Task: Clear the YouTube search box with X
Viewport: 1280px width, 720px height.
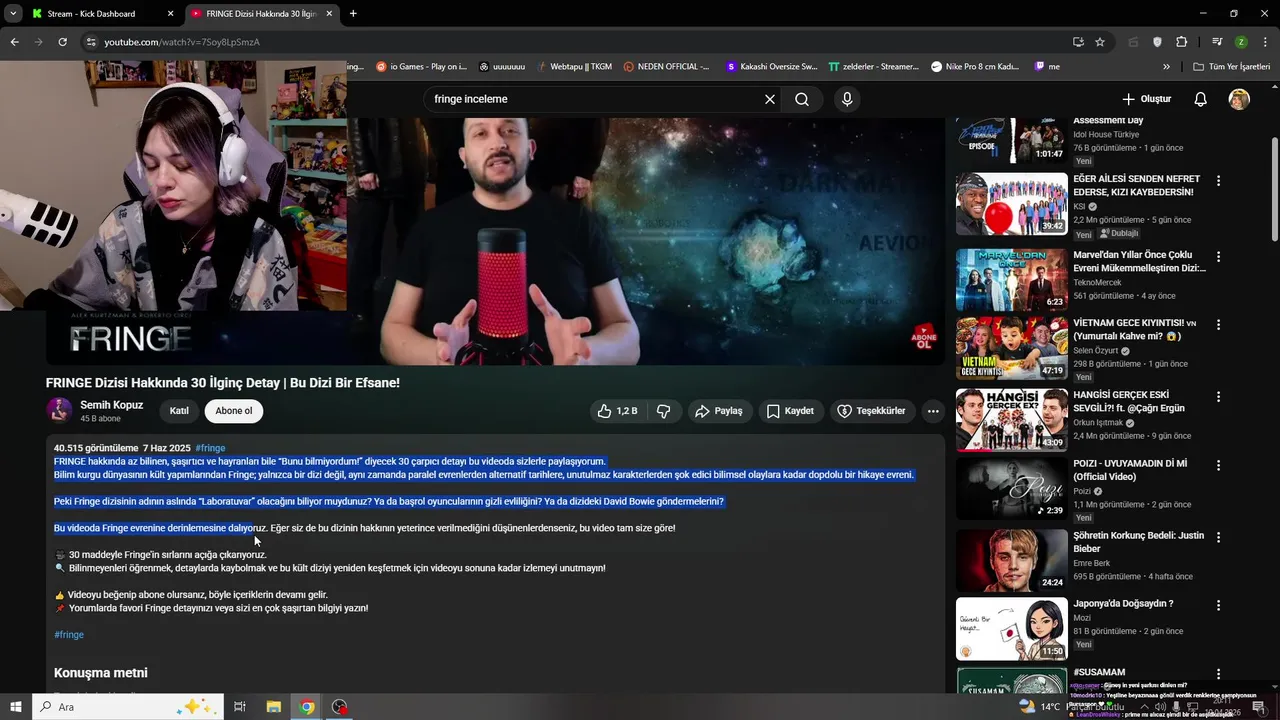Action: [770, 99]
